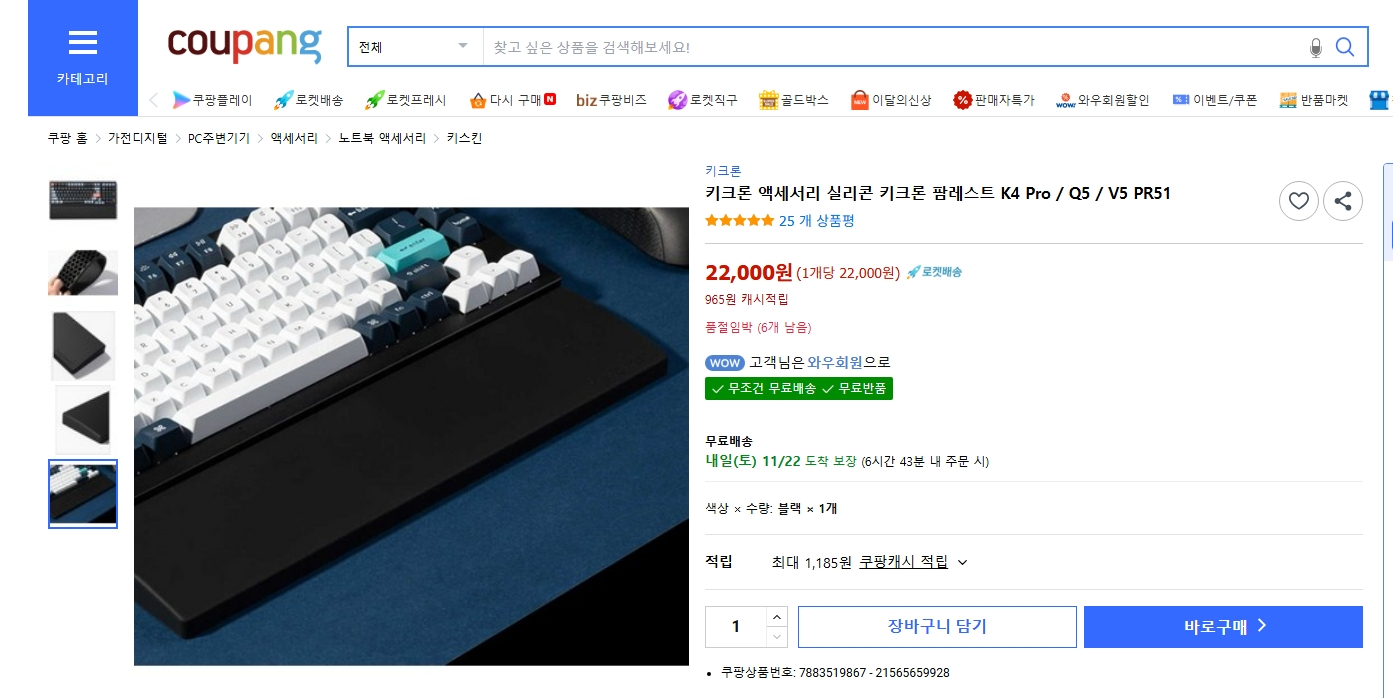Screen dimensions: 1393x698
Task: Open the 골드박스 menu item
Action: pyautogui.click(x=794, y=100)
